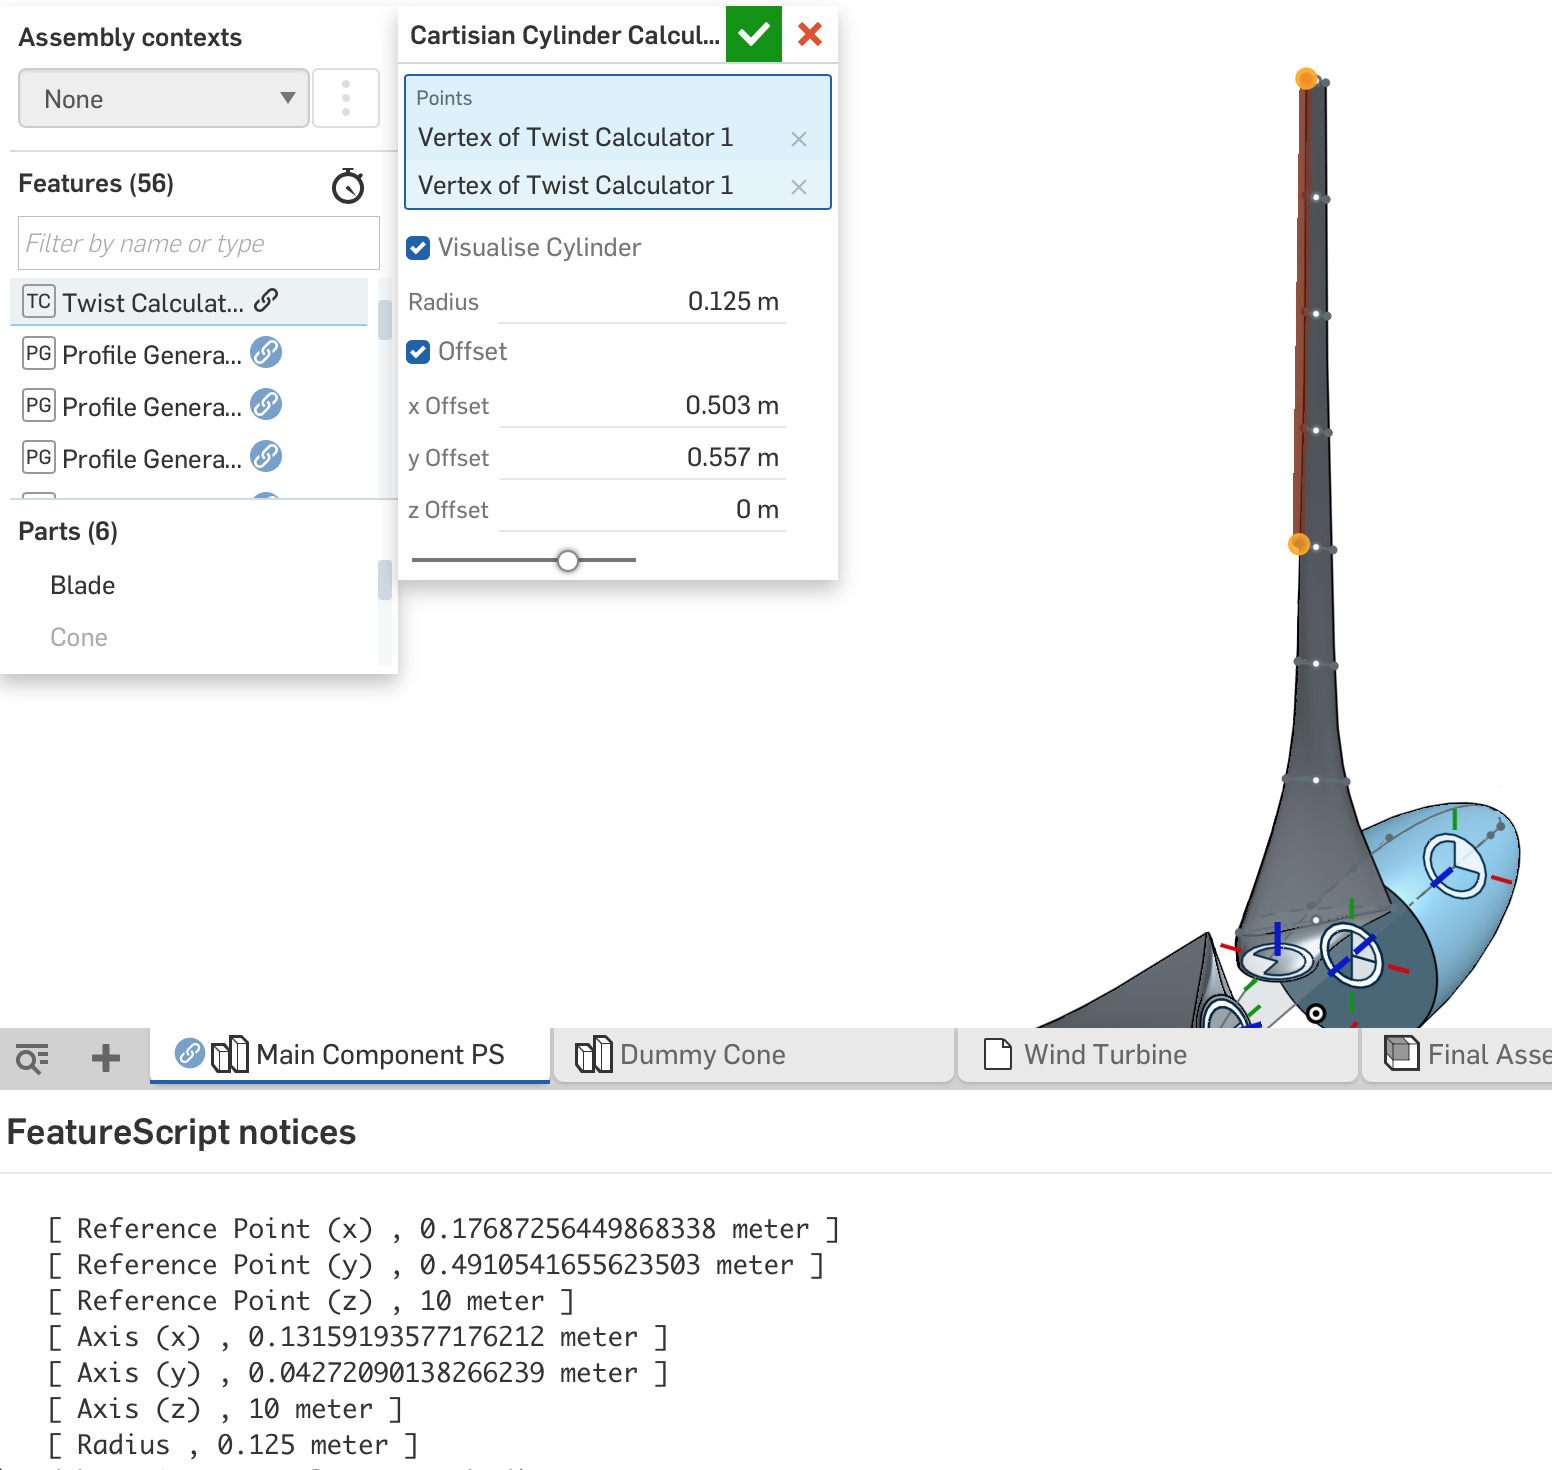The height and width of the screenshot is (1470, 1552).
Task: Switch to the Final Asse... tab
Action: click(x=1458, y=1055)
